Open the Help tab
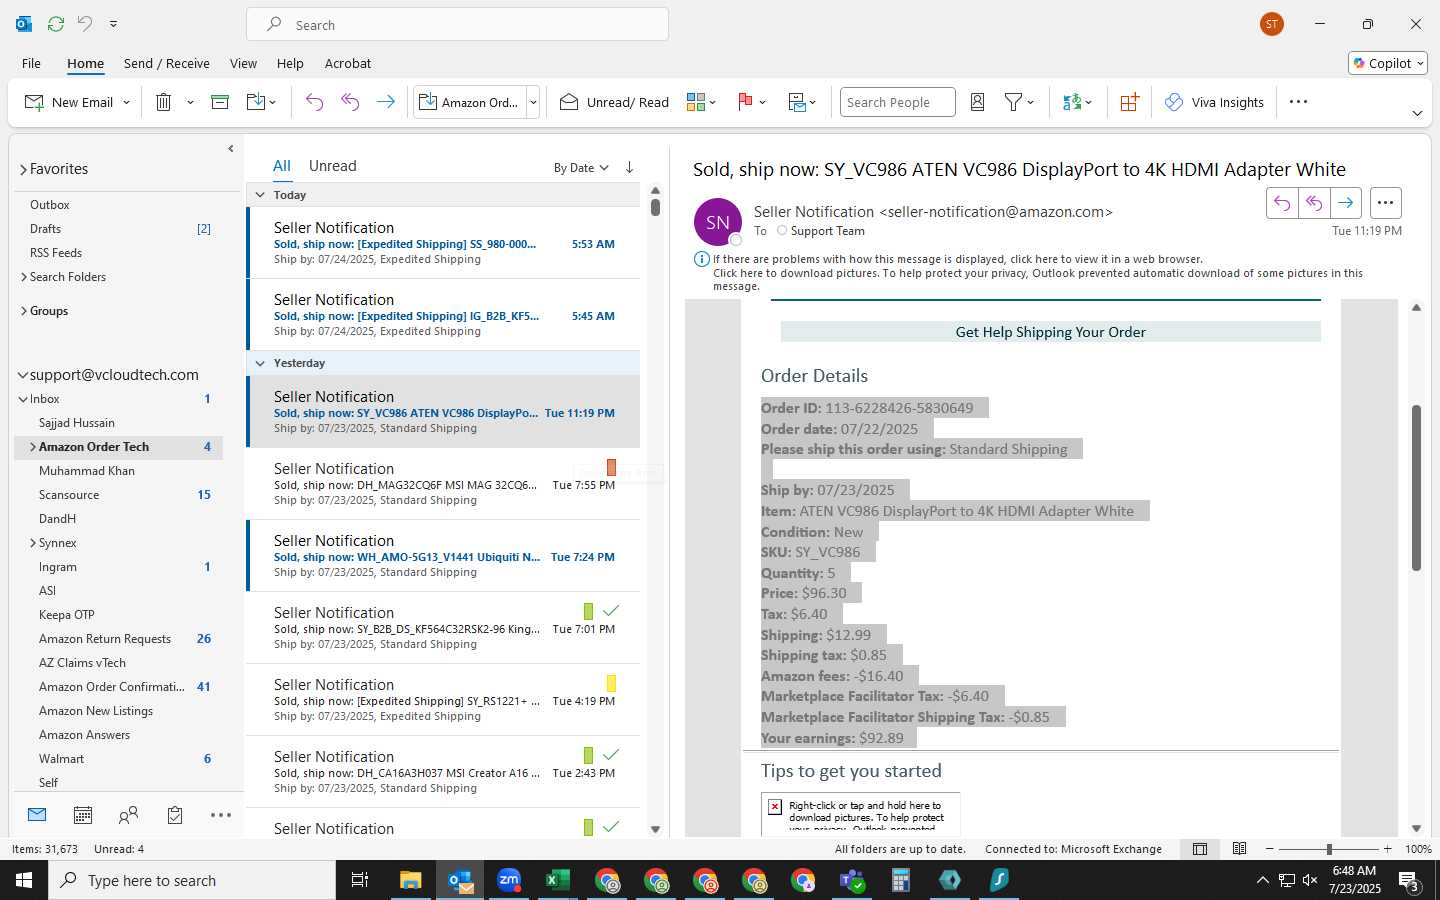Screen dimensions: 1440x900 point(290,63)
